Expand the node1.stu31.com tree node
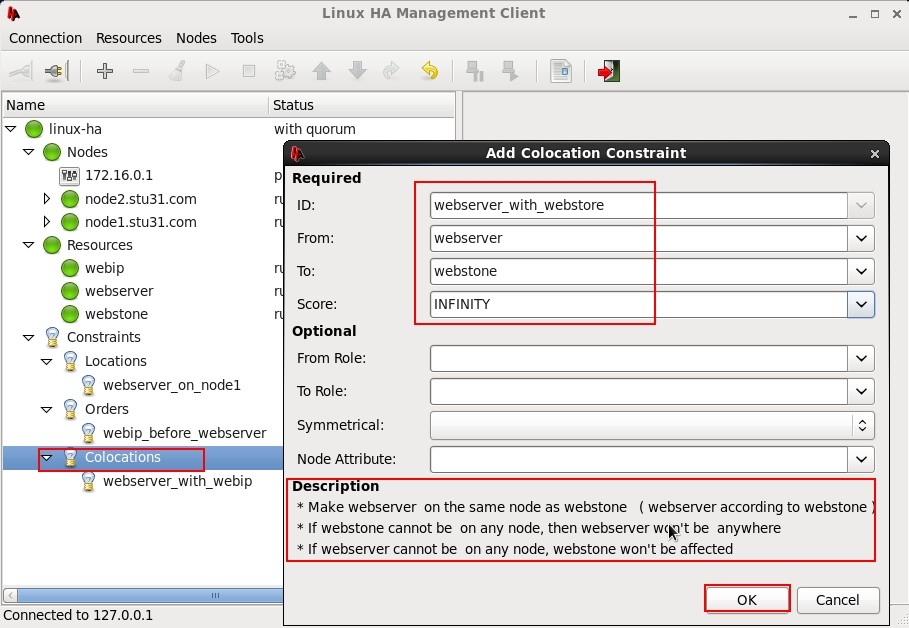 point(47,222)
